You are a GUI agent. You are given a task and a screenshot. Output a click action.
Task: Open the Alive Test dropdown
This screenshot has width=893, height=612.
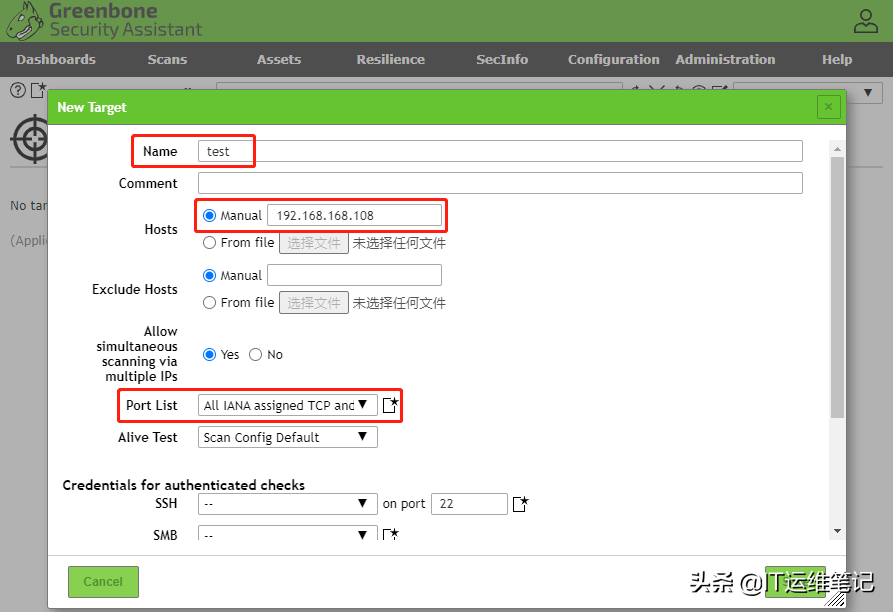point(287,436)
